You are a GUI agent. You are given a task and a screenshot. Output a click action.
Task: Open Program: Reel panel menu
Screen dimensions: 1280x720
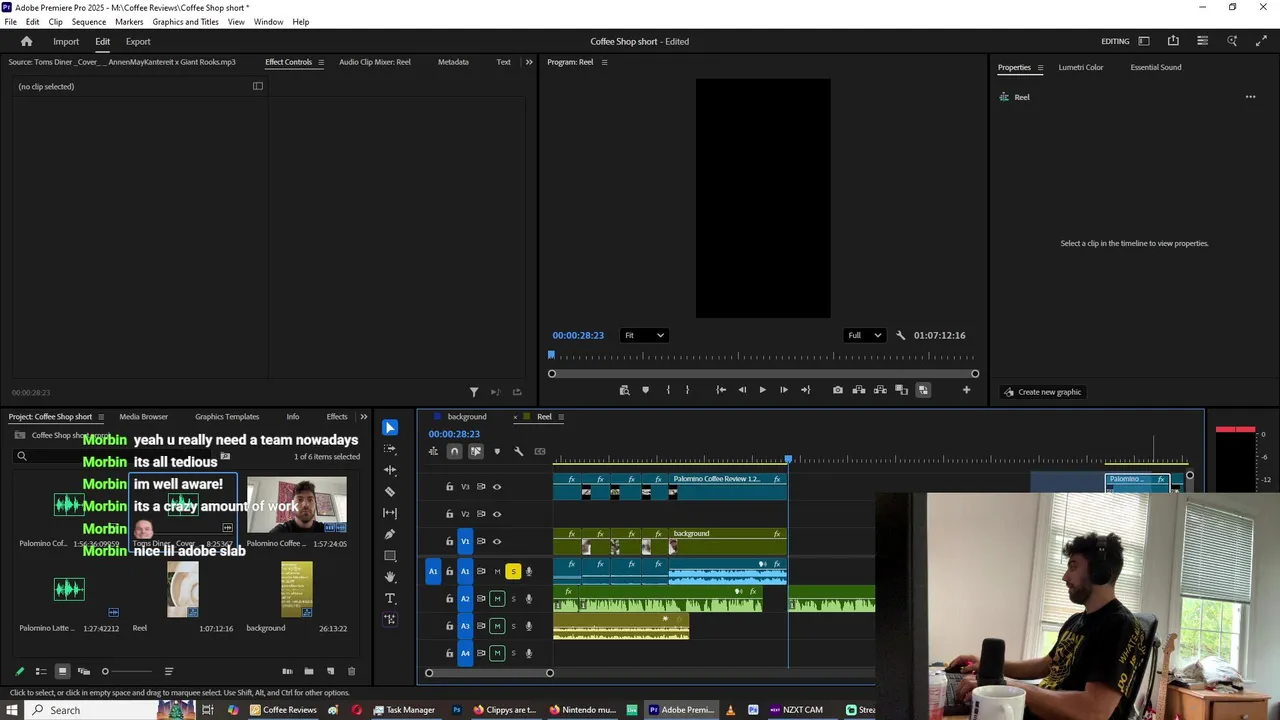point(604,62)
